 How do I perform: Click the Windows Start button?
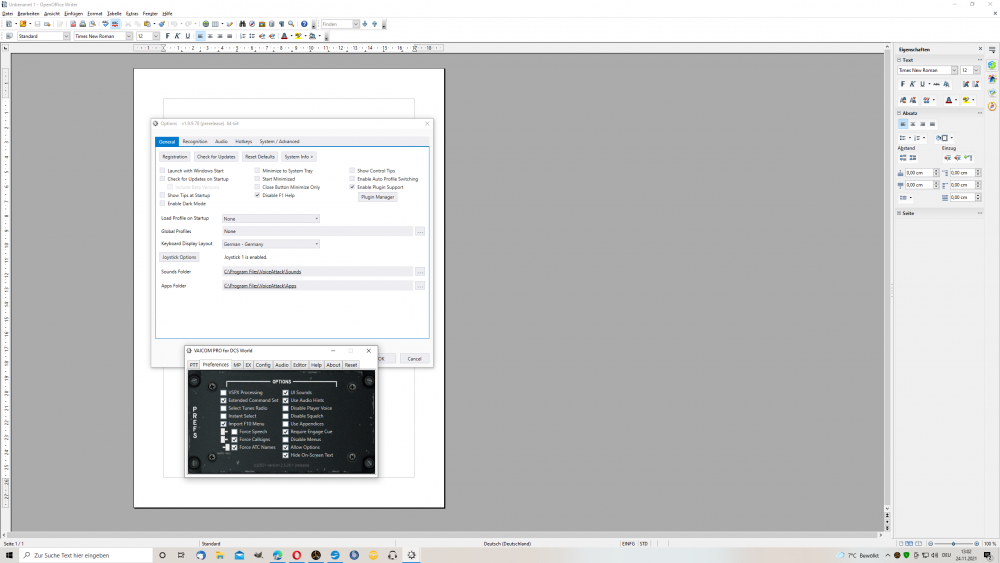pyautogui.click(x=10, y=555)
